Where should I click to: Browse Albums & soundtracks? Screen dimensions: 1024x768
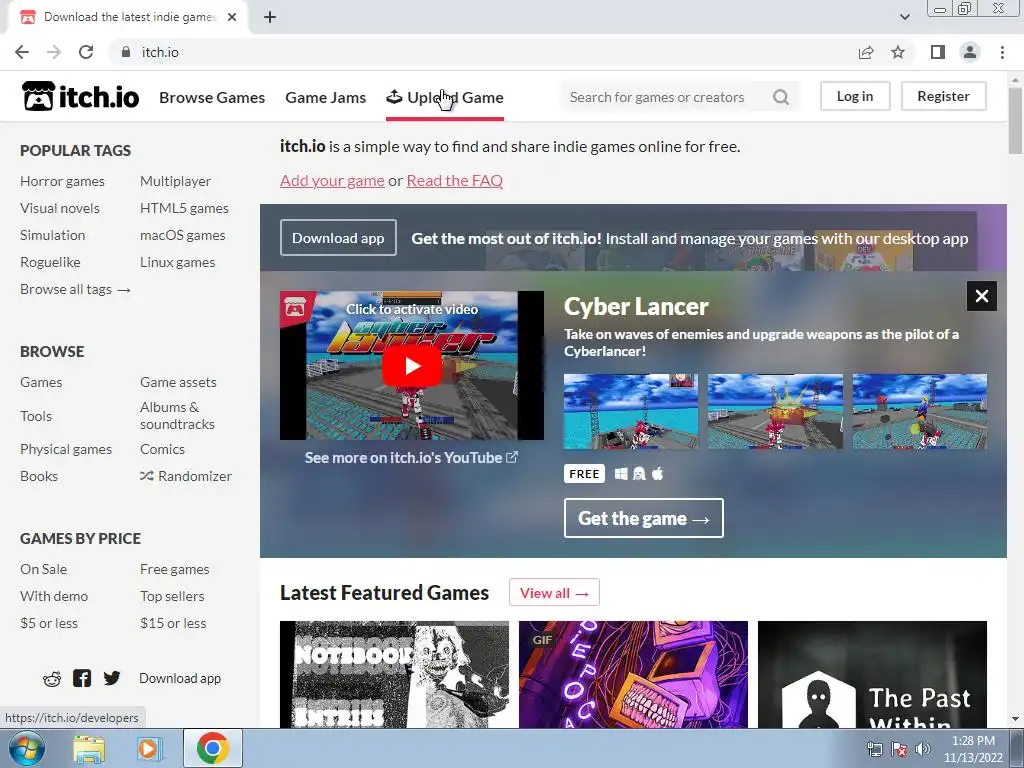click(x=177, y=415)
